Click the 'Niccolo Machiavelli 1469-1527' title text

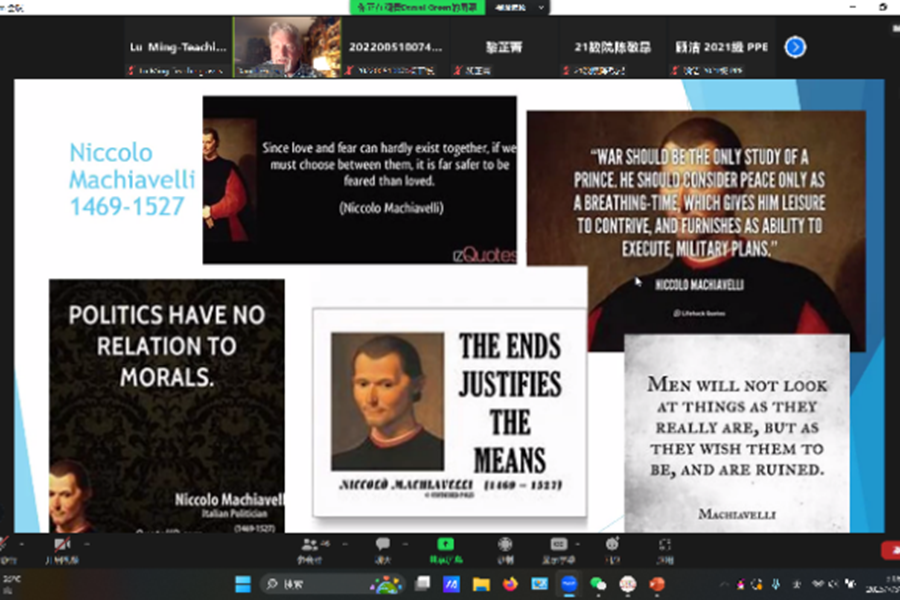(x=132, y=179)
